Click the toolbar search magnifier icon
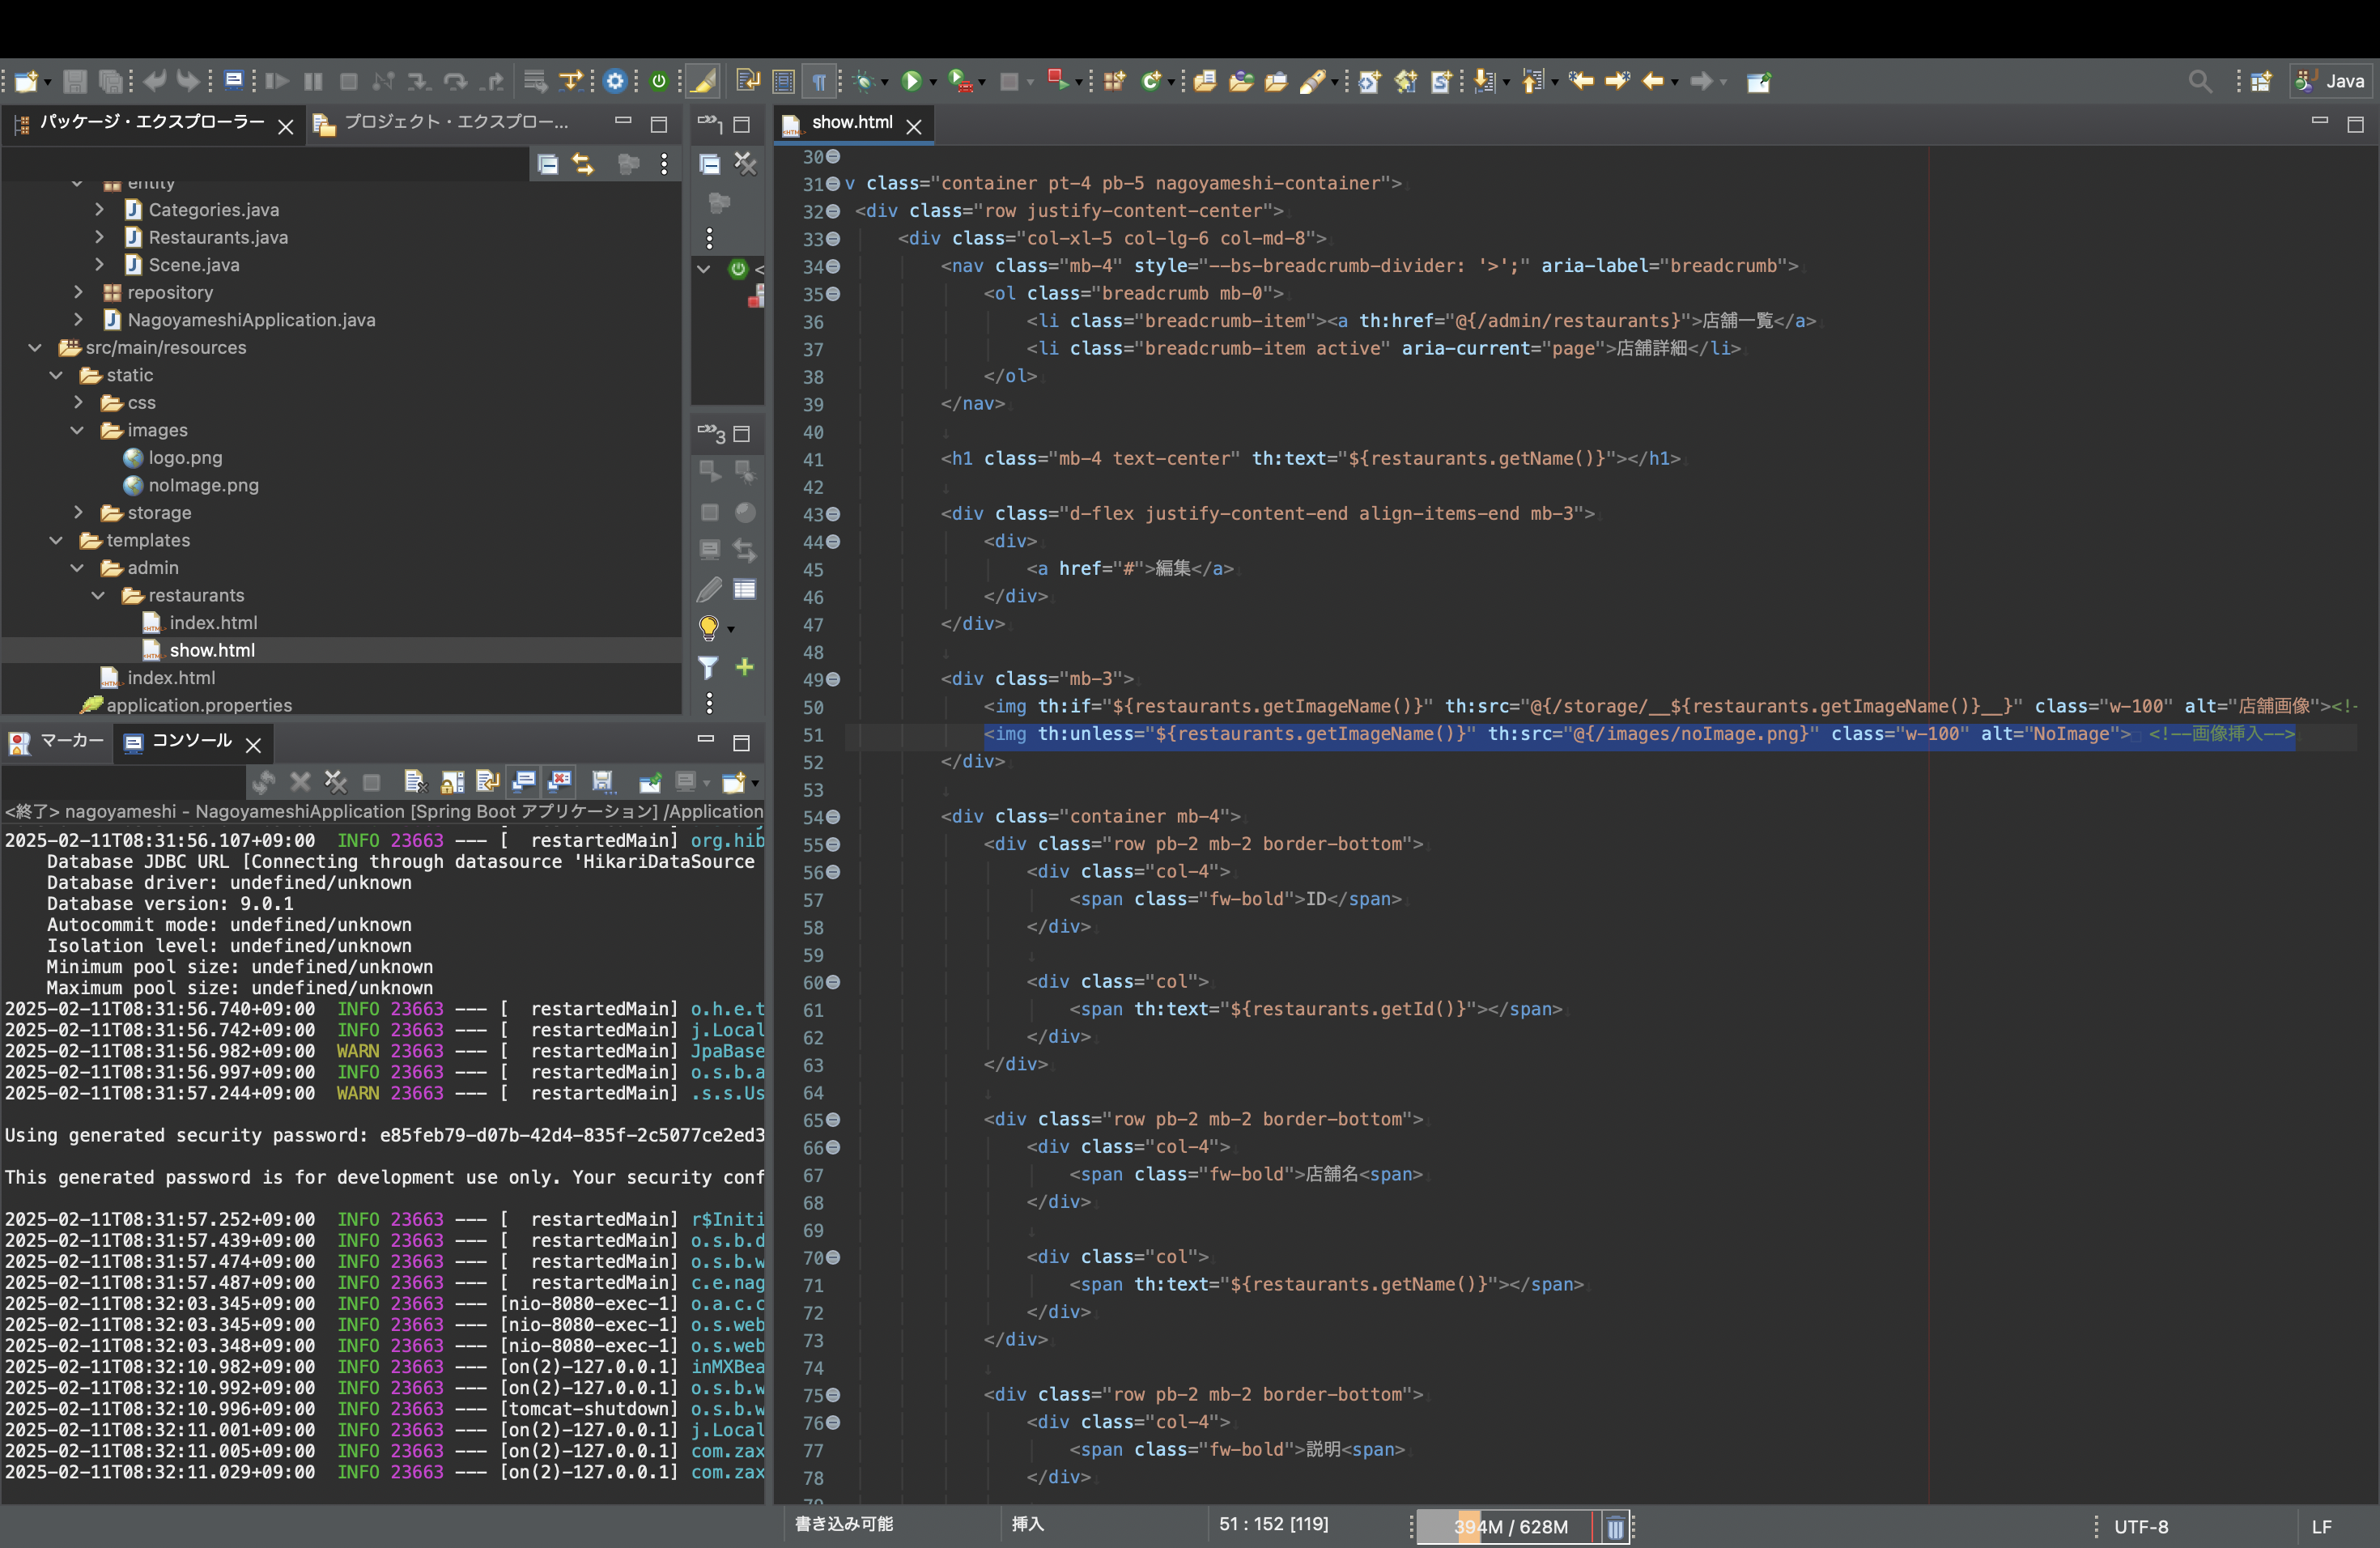Viewport: 2380px width, 1548px height. pos(2200,82)
